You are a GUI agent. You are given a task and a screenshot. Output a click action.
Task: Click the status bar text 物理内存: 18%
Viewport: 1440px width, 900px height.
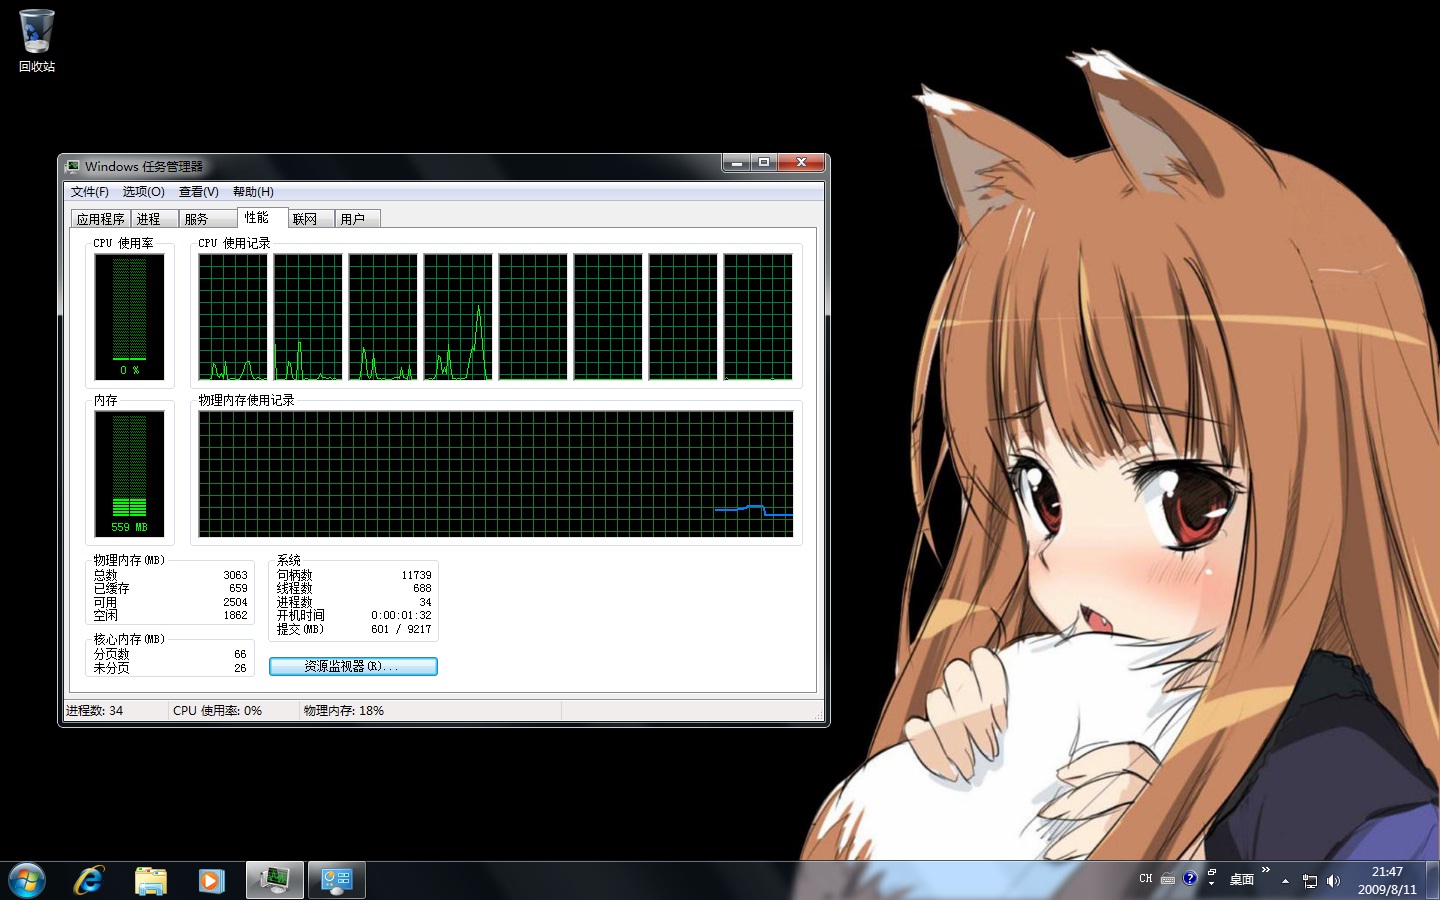(x=344, y=711)
